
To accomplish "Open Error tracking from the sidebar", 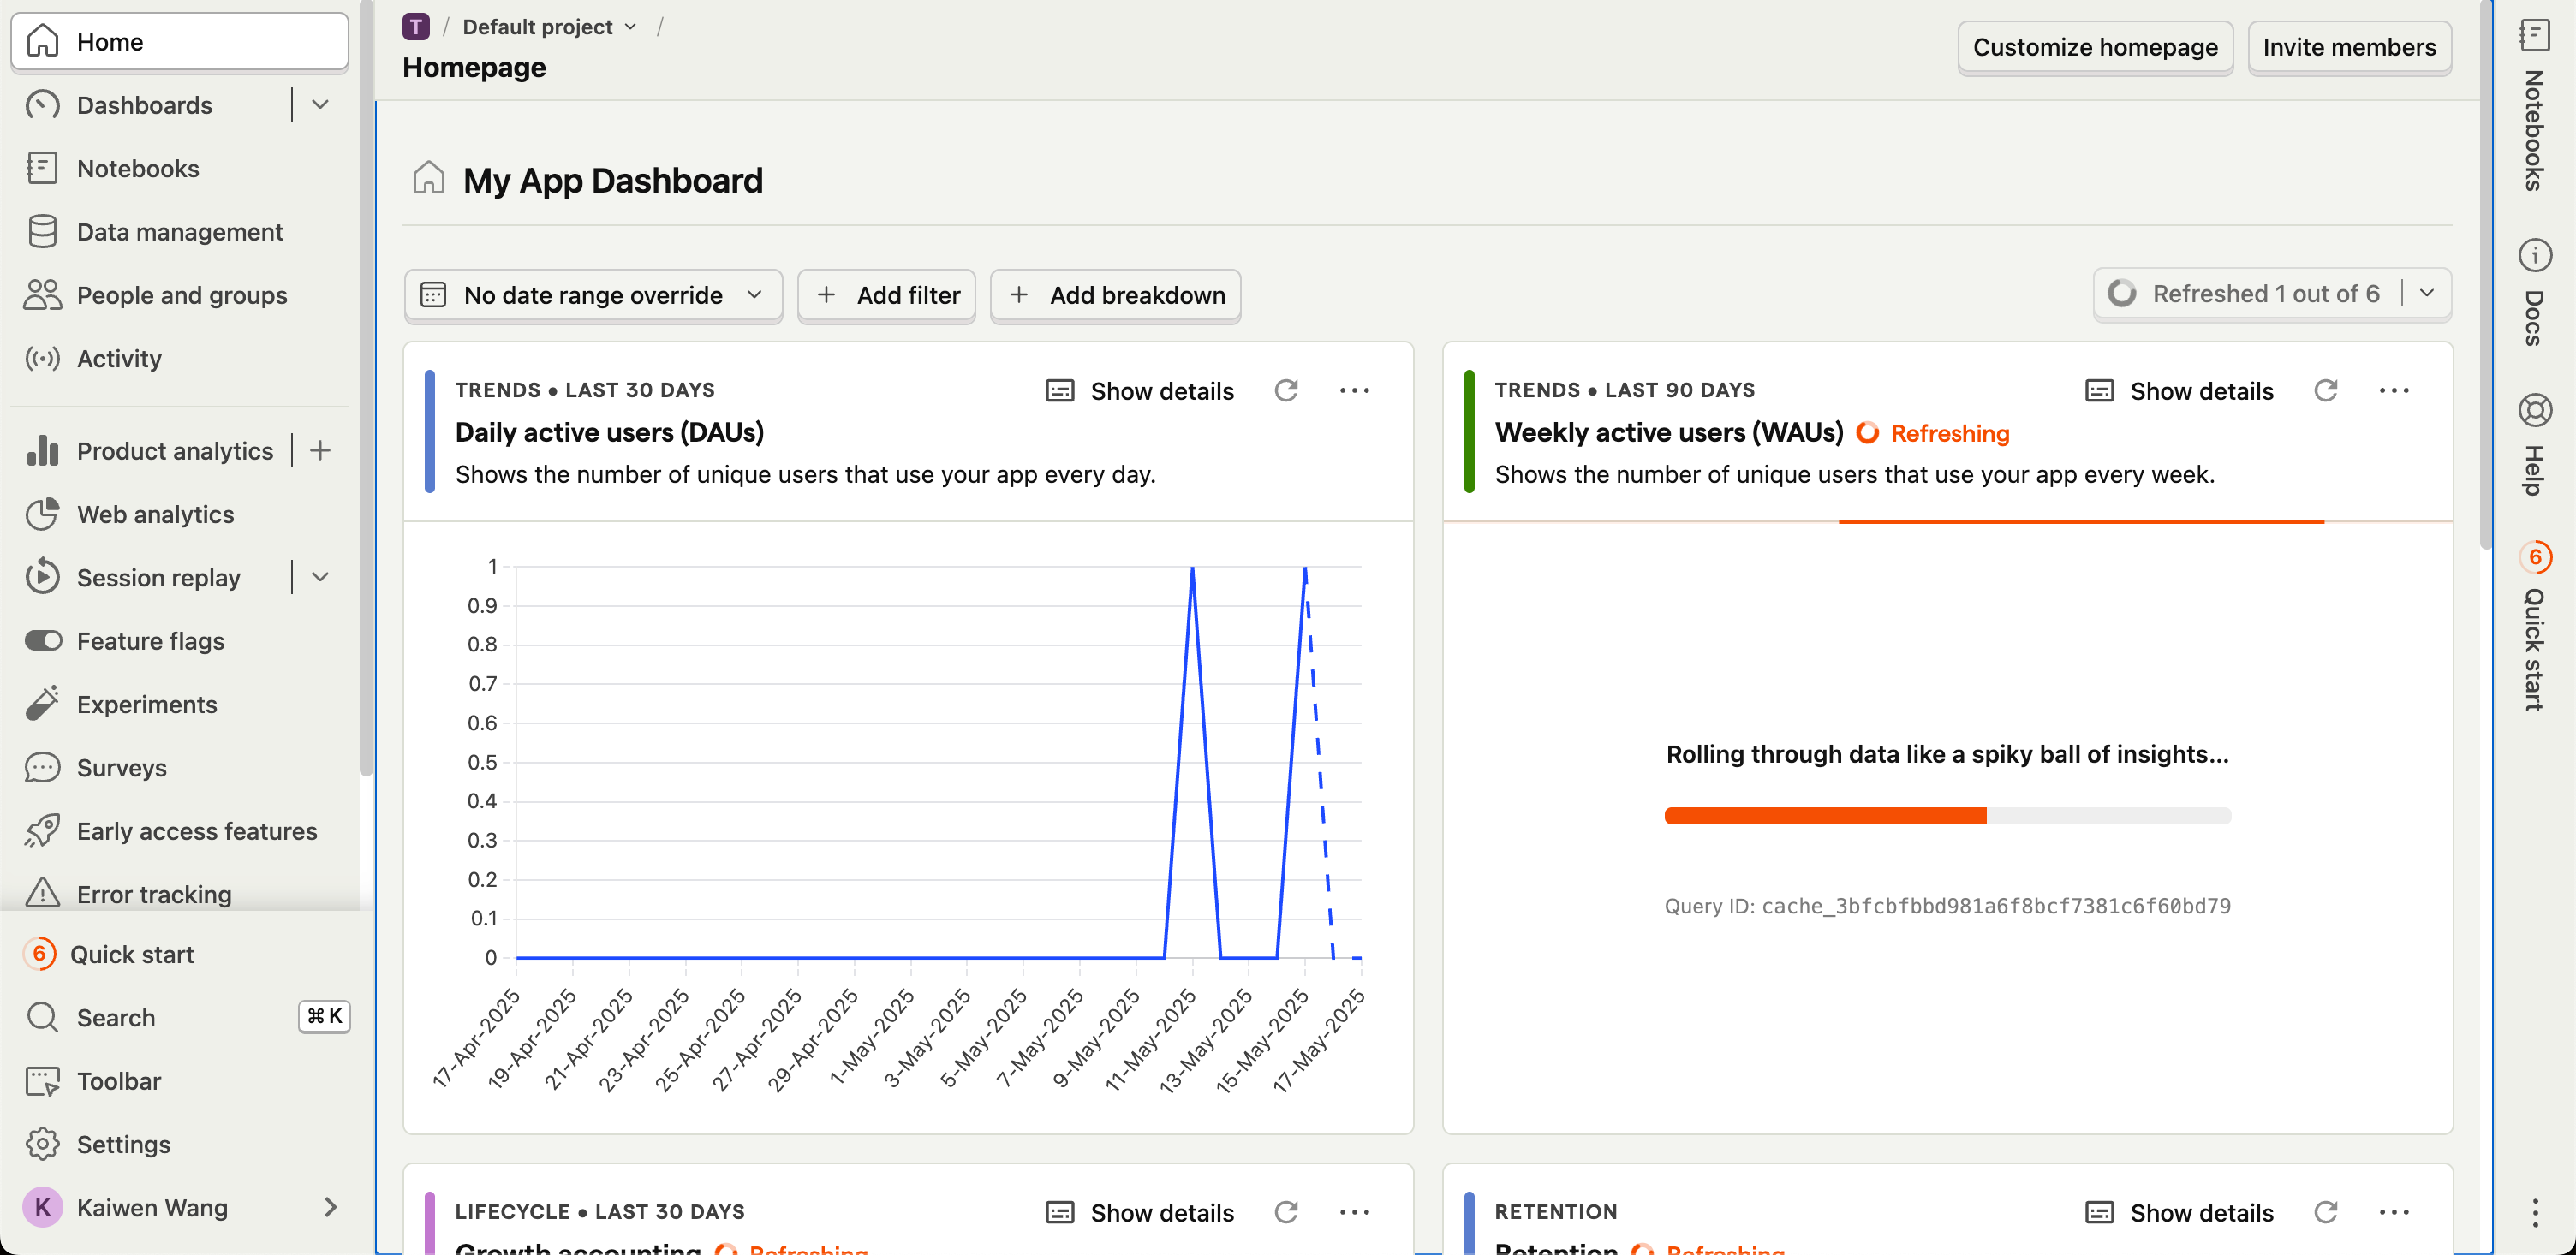I will 154,893.
